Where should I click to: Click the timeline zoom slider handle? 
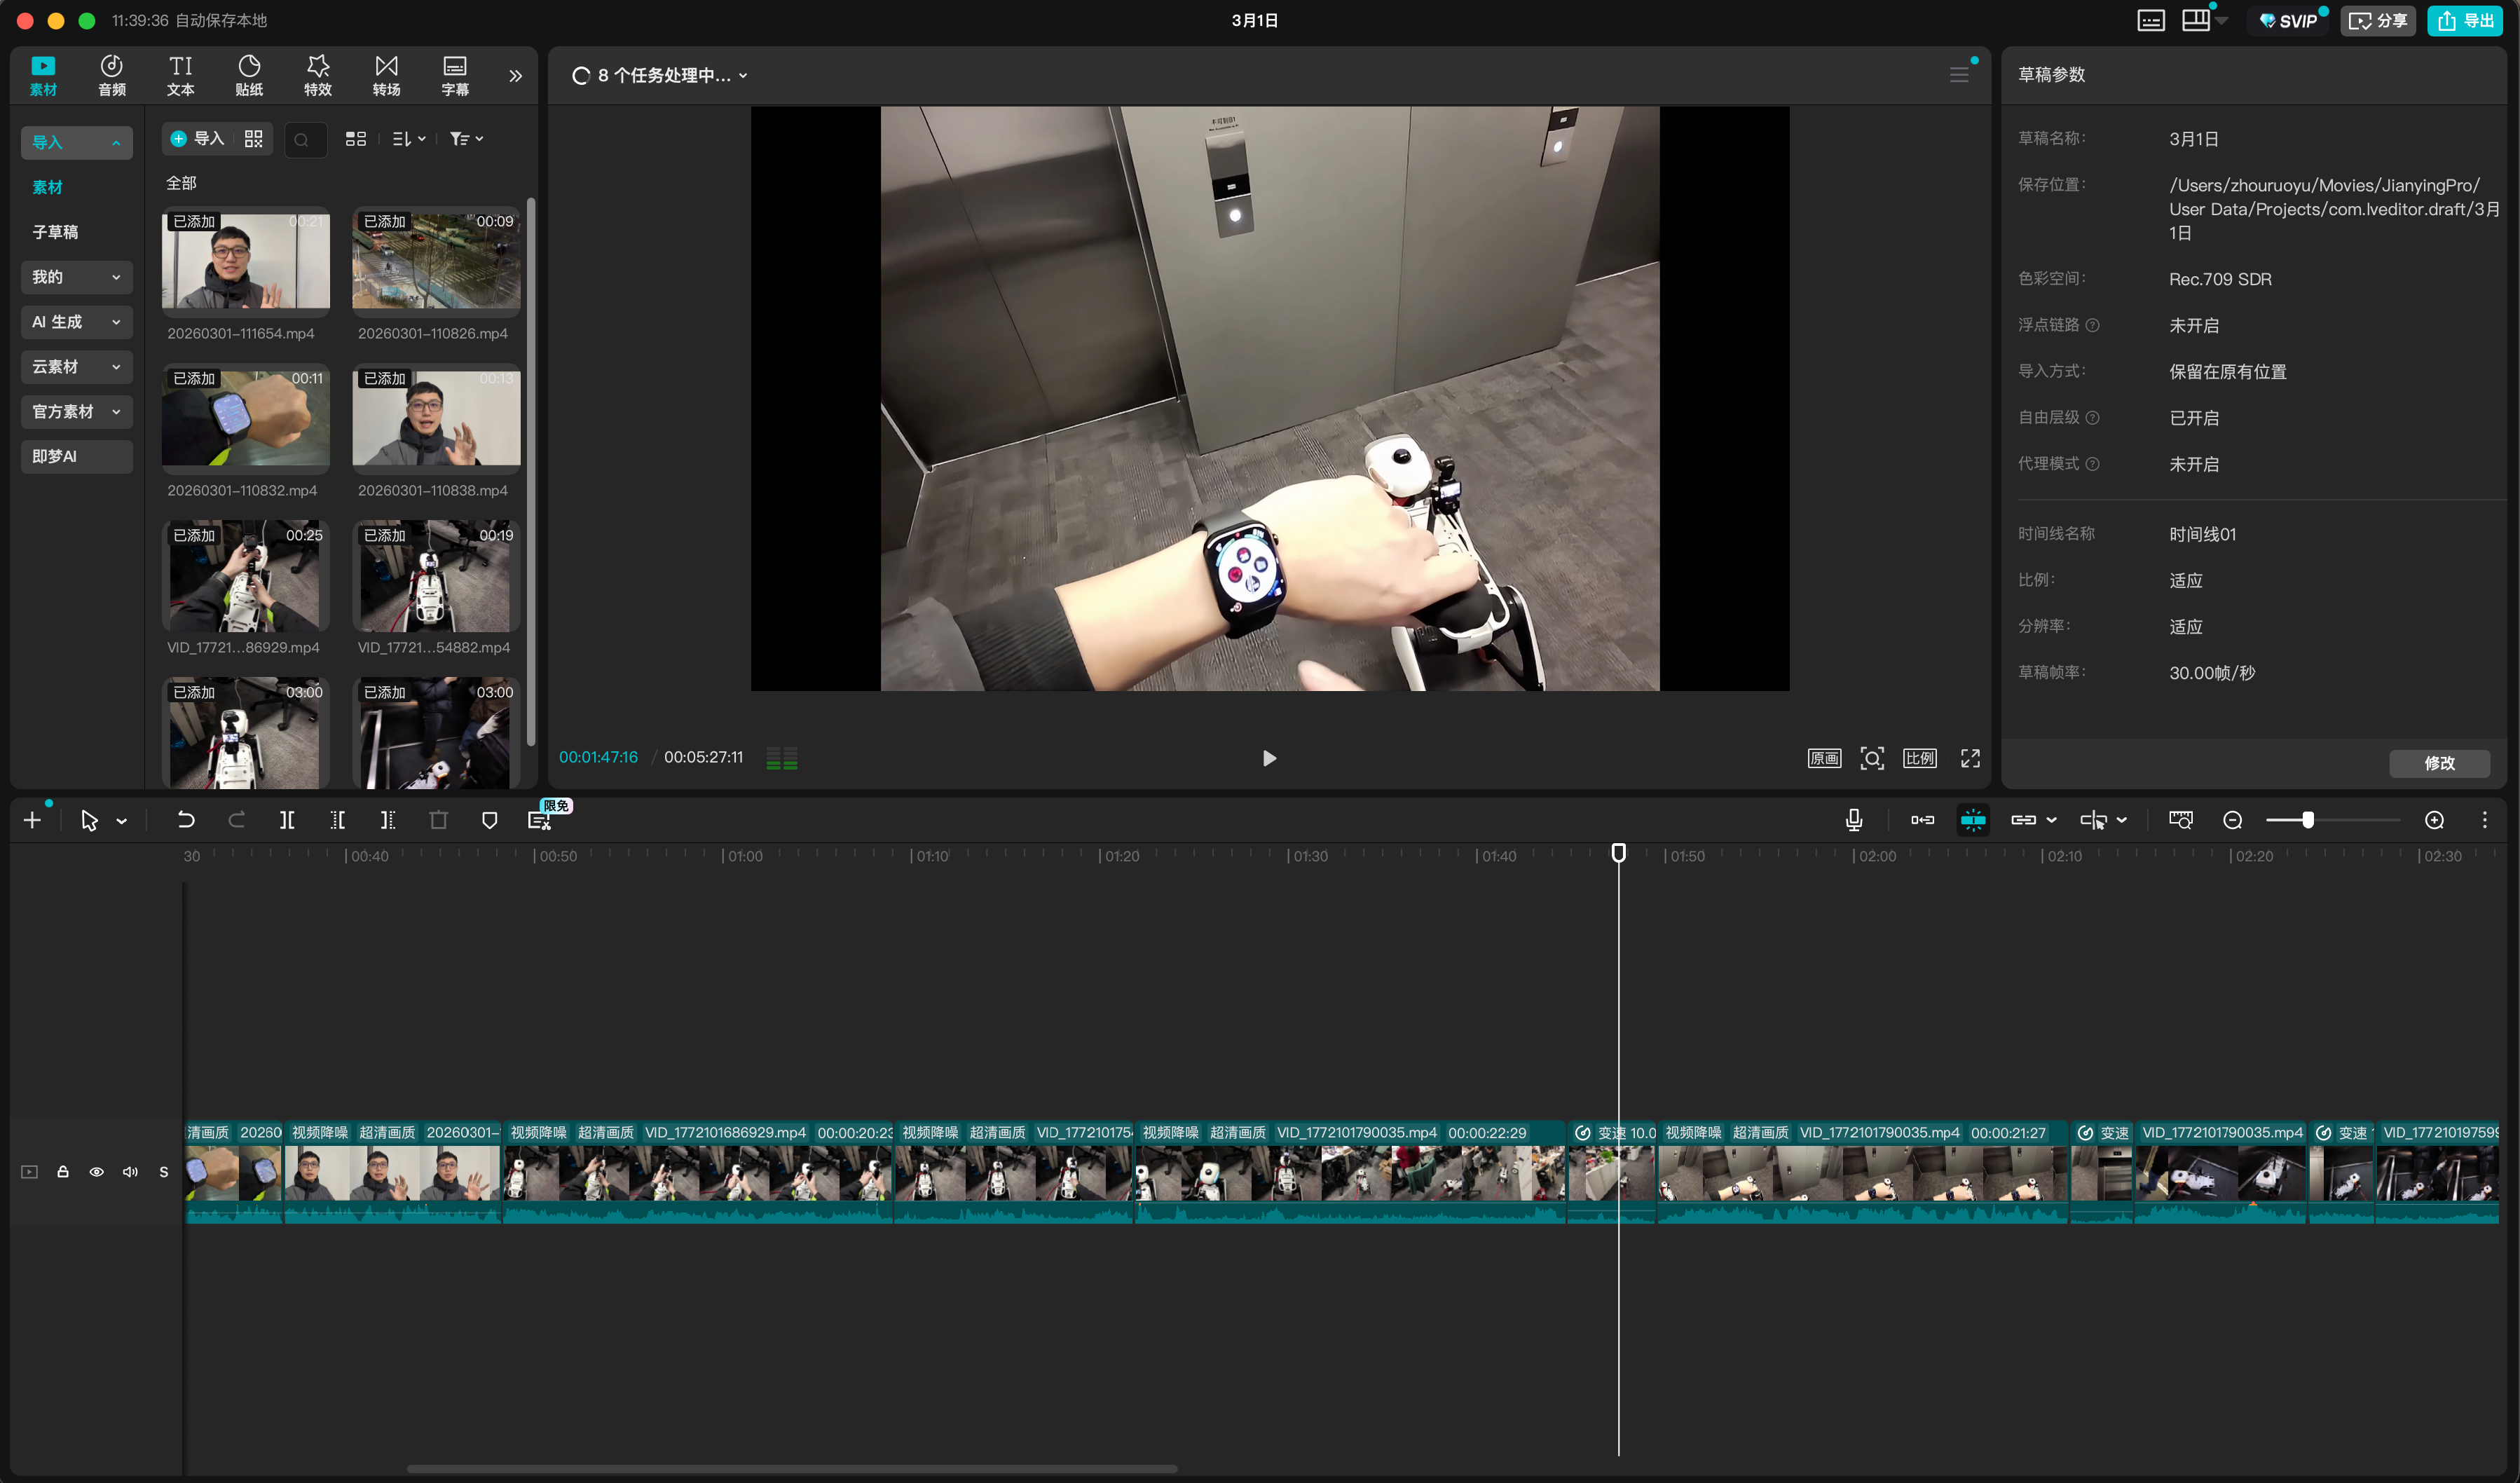coord(2307,820)
